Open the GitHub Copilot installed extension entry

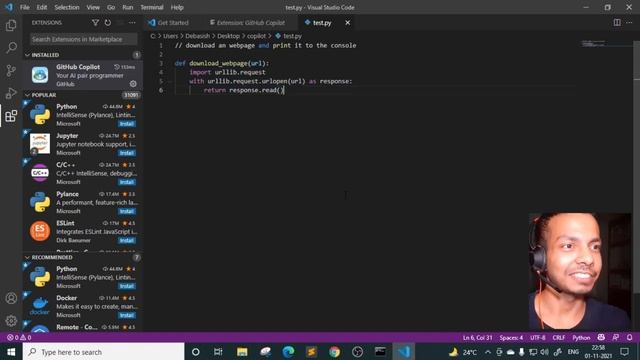pyautogui.click(x=83, y=75)
